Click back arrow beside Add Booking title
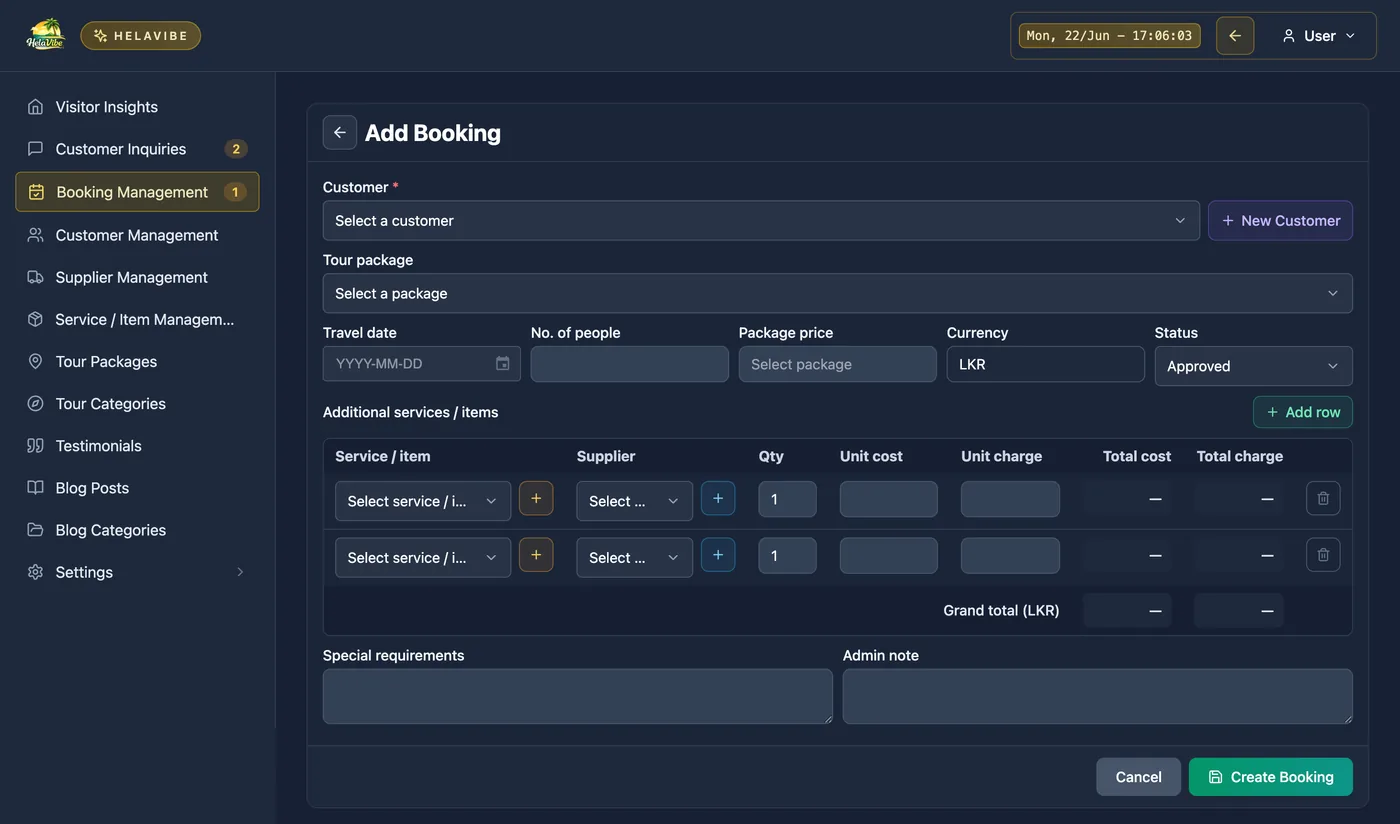The width and height of the screenshot is (1400, 824). [340, 132]
